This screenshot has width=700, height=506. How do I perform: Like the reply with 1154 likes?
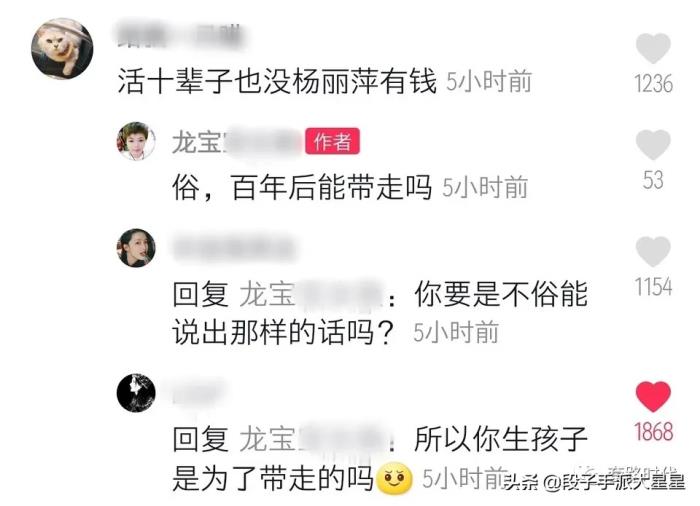[653, 252]
